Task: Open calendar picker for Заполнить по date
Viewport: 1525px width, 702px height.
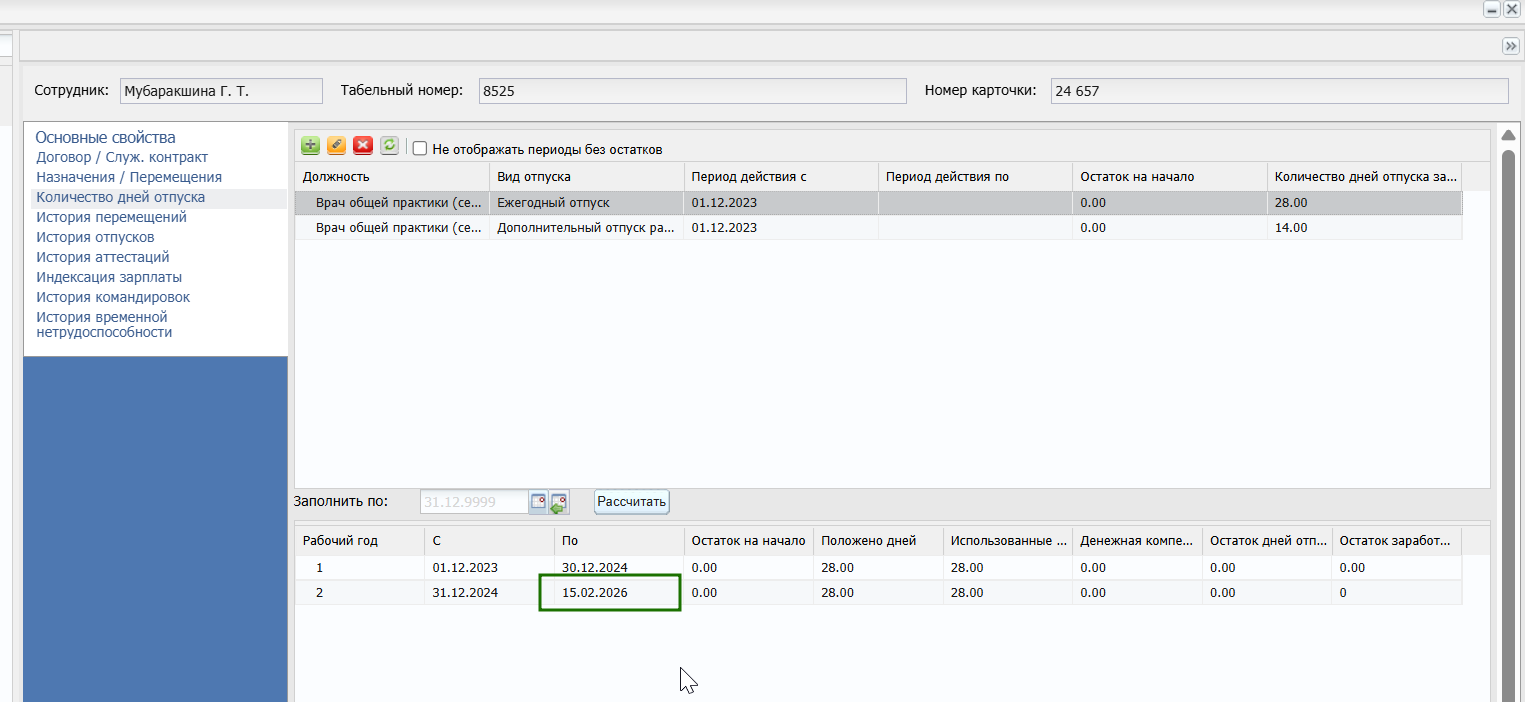Action: click(x=538, y=501)
